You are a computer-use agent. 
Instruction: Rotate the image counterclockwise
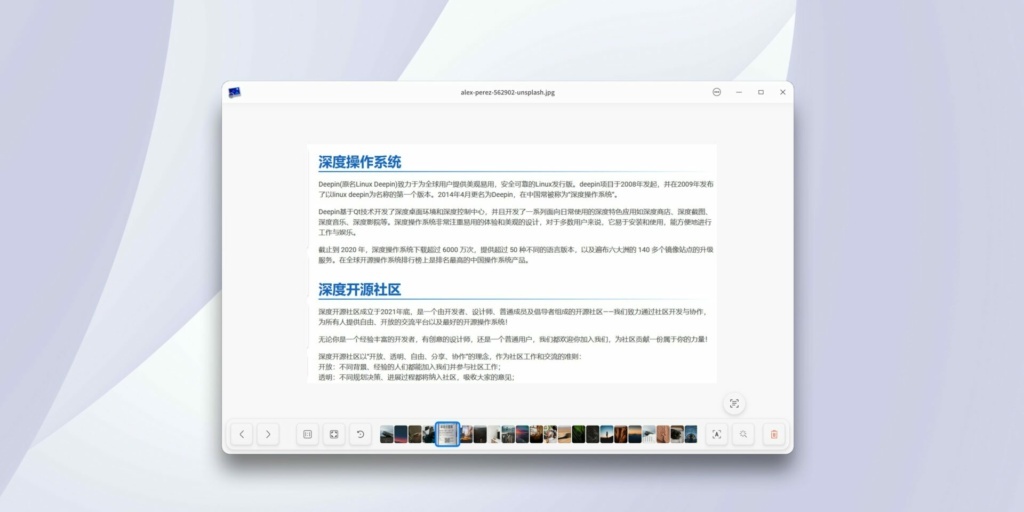[360, 434]
